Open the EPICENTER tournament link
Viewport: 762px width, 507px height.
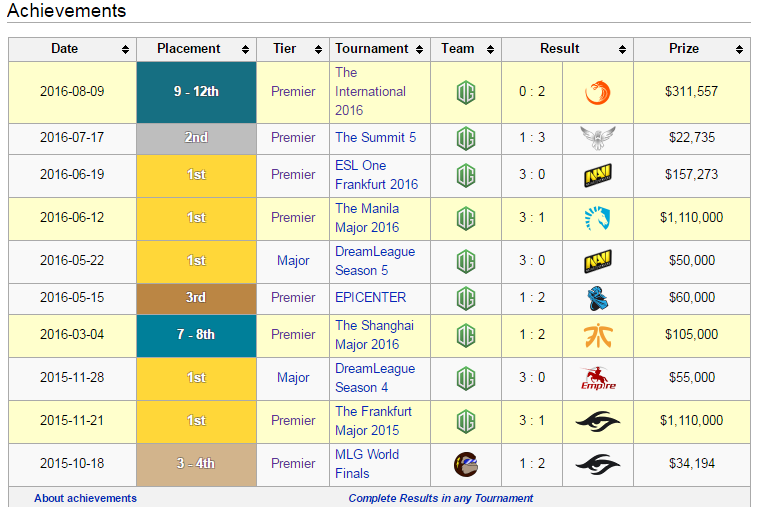370,297
